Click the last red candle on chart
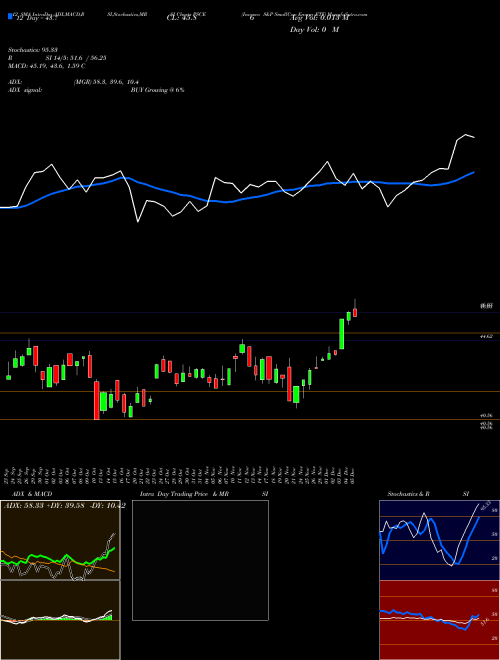500x660 pixels. (x=355, y=312)
